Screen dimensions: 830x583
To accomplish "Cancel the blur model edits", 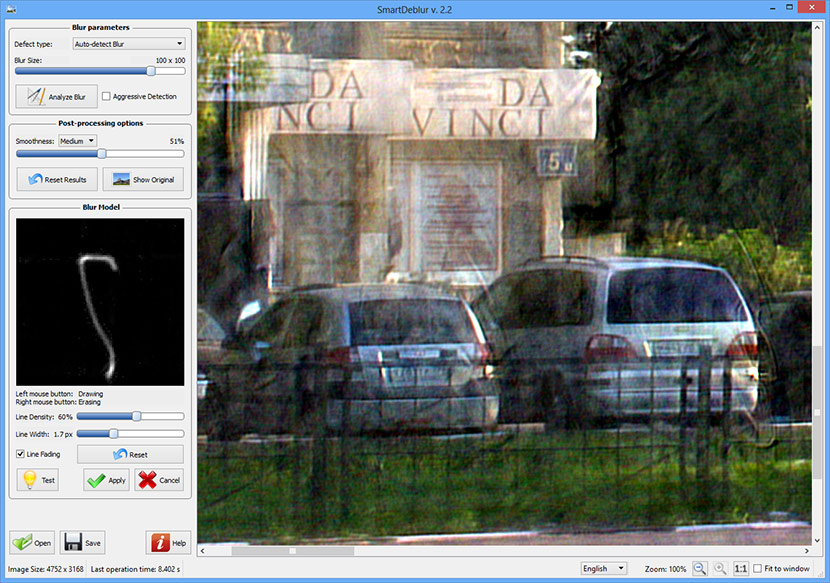I will (x=159, y=480).
